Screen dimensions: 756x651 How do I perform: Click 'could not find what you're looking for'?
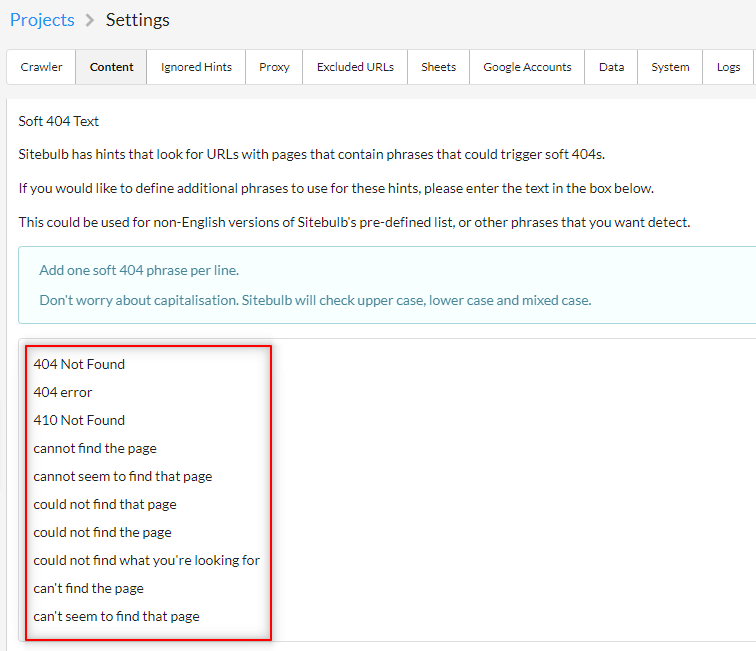coord(147,560)
